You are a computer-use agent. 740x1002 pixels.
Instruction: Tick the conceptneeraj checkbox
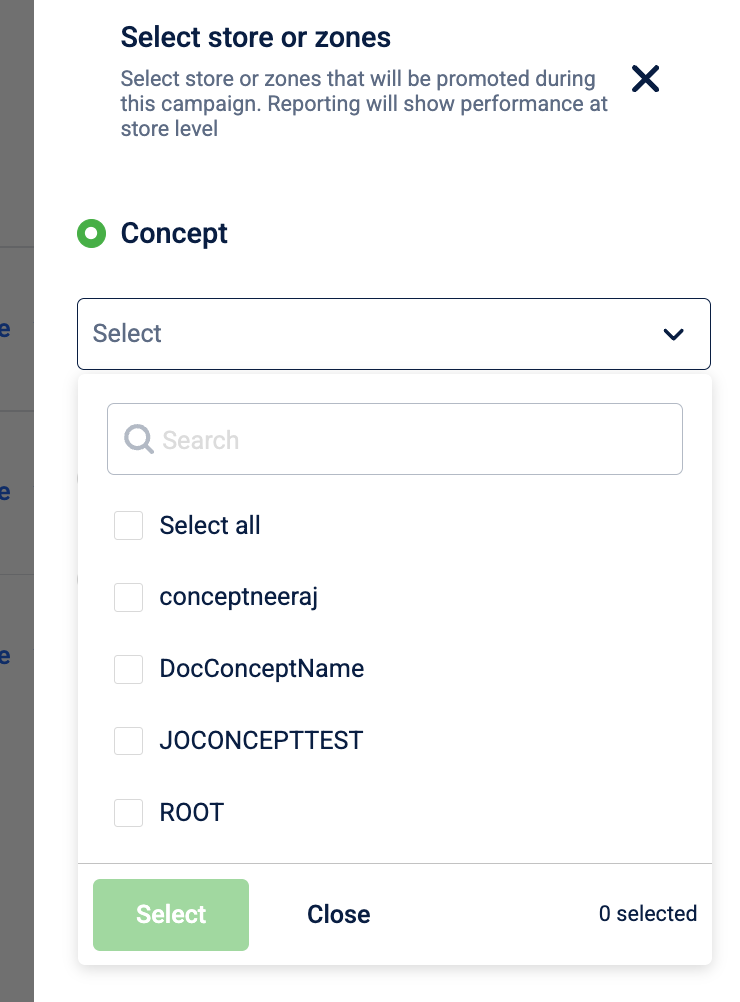(x=128, y=597)
